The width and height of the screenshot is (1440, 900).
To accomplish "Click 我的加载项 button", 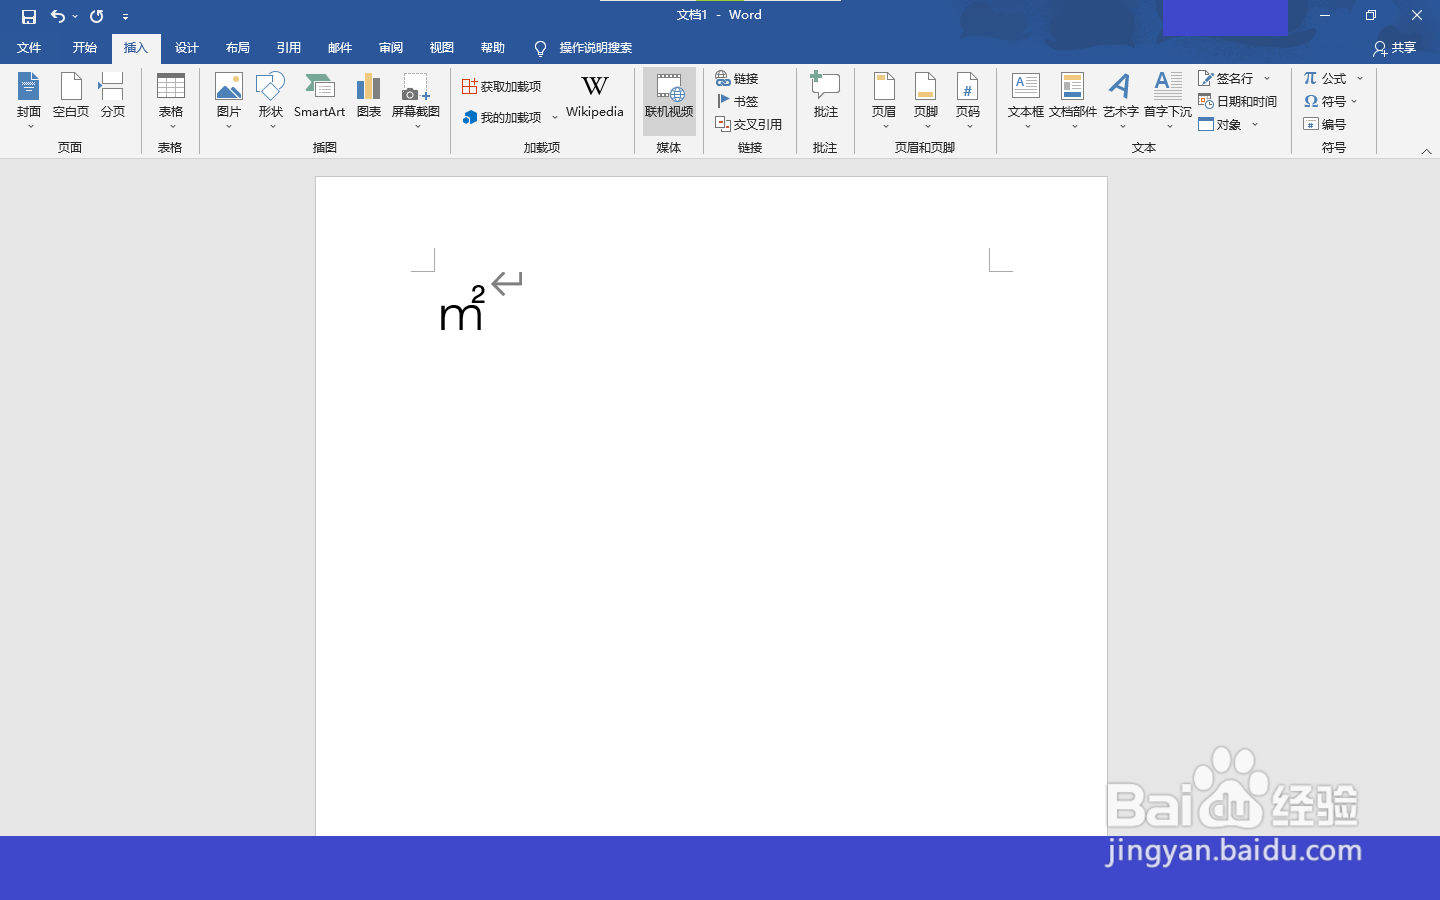I will 502,117.
